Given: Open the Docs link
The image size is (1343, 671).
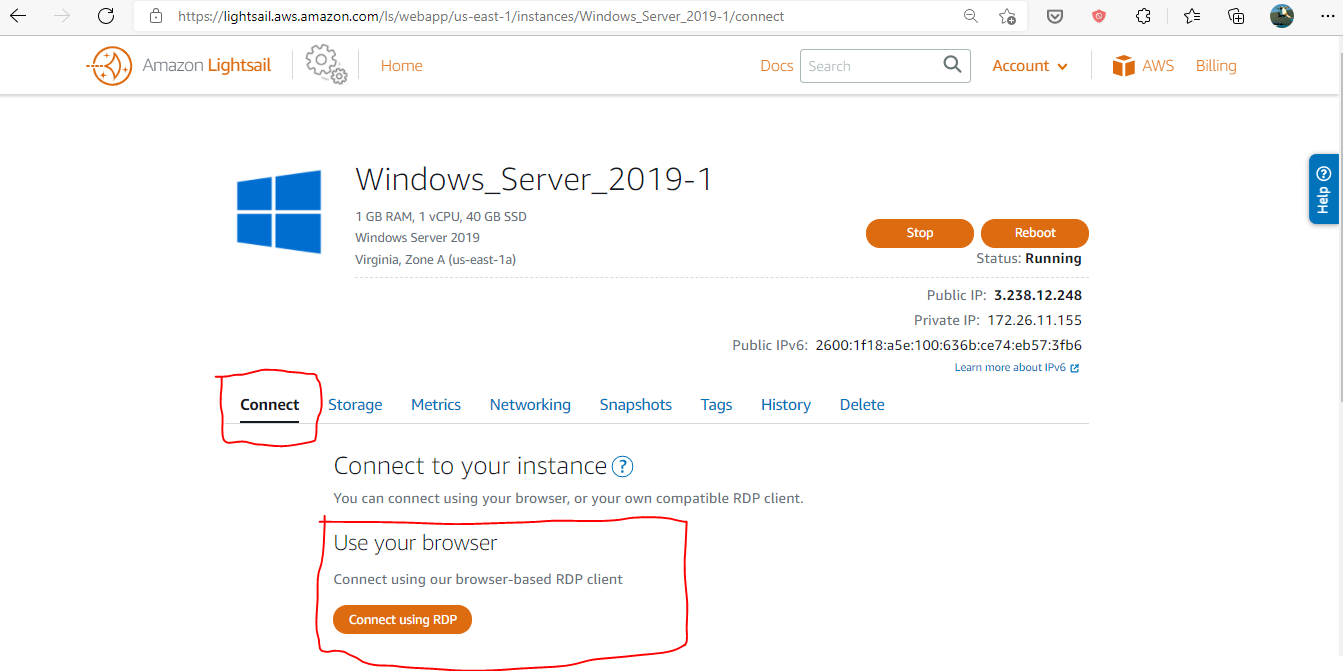Looking at the screenshot, I should (777, 66).
